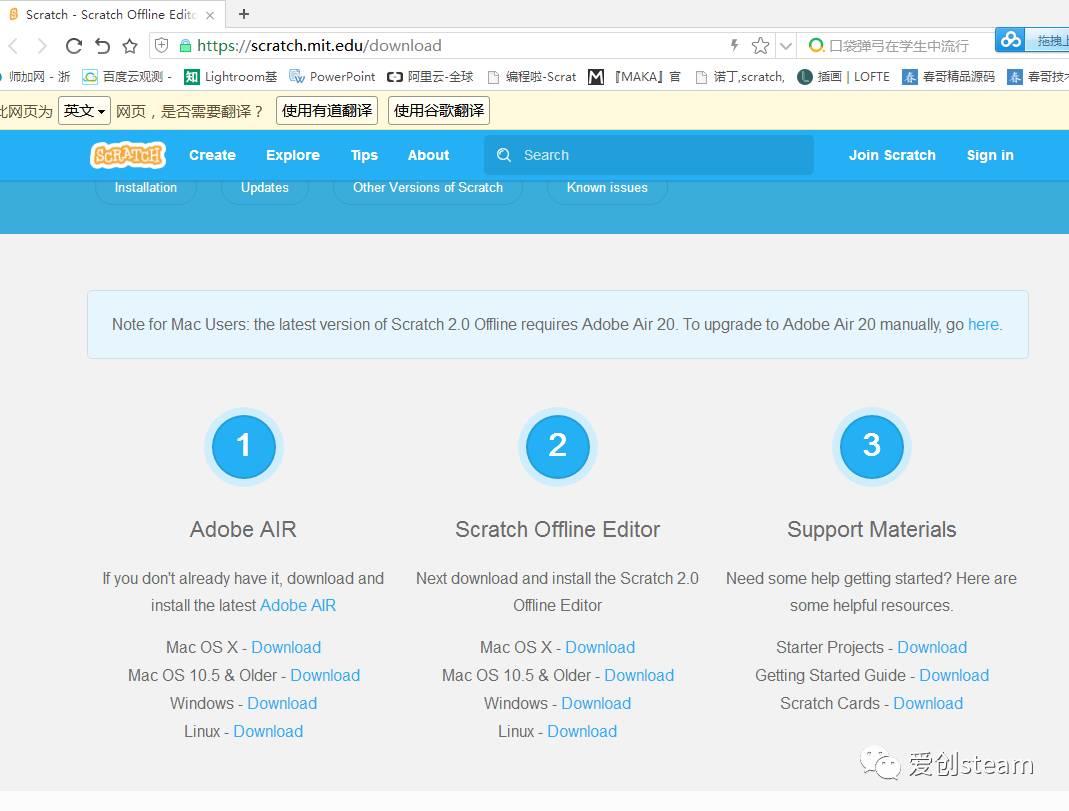Click the shield security icon in the address bar

[162, 45]
